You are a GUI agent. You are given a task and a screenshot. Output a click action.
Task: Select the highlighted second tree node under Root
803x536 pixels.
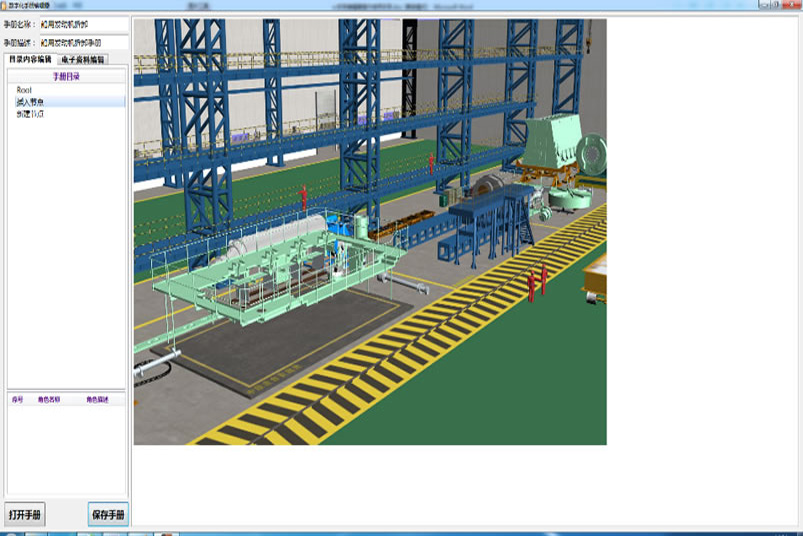(29, 102)
